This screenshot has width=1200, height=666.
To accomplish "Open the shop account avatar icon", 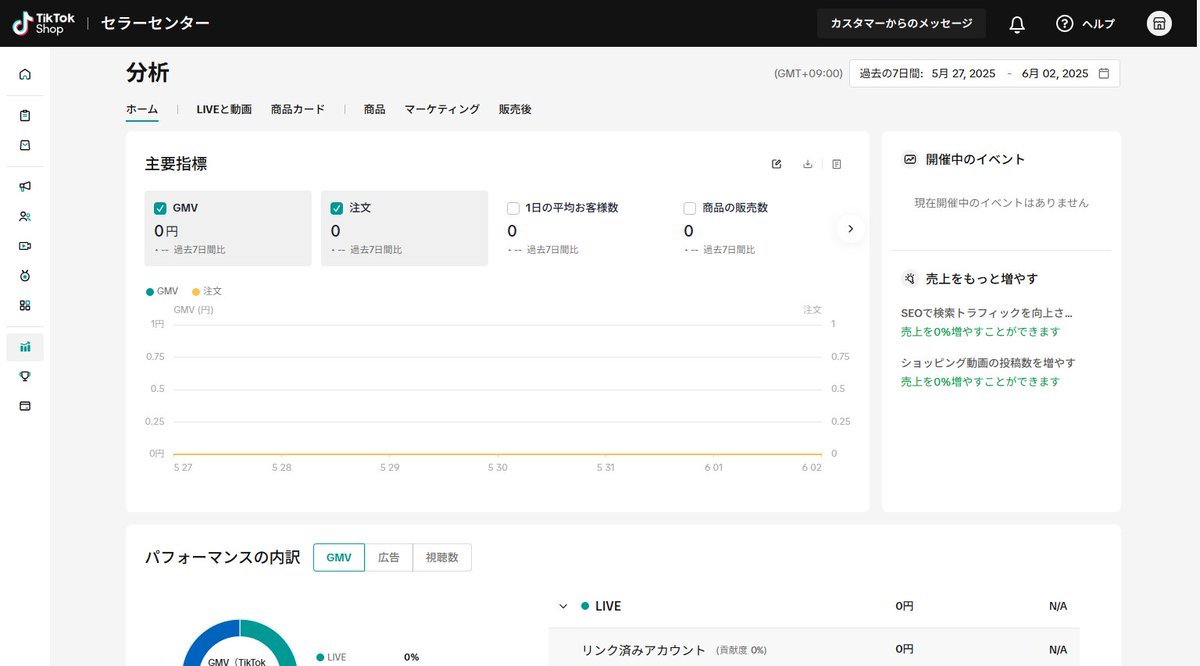I will (x=1159, y=24).
